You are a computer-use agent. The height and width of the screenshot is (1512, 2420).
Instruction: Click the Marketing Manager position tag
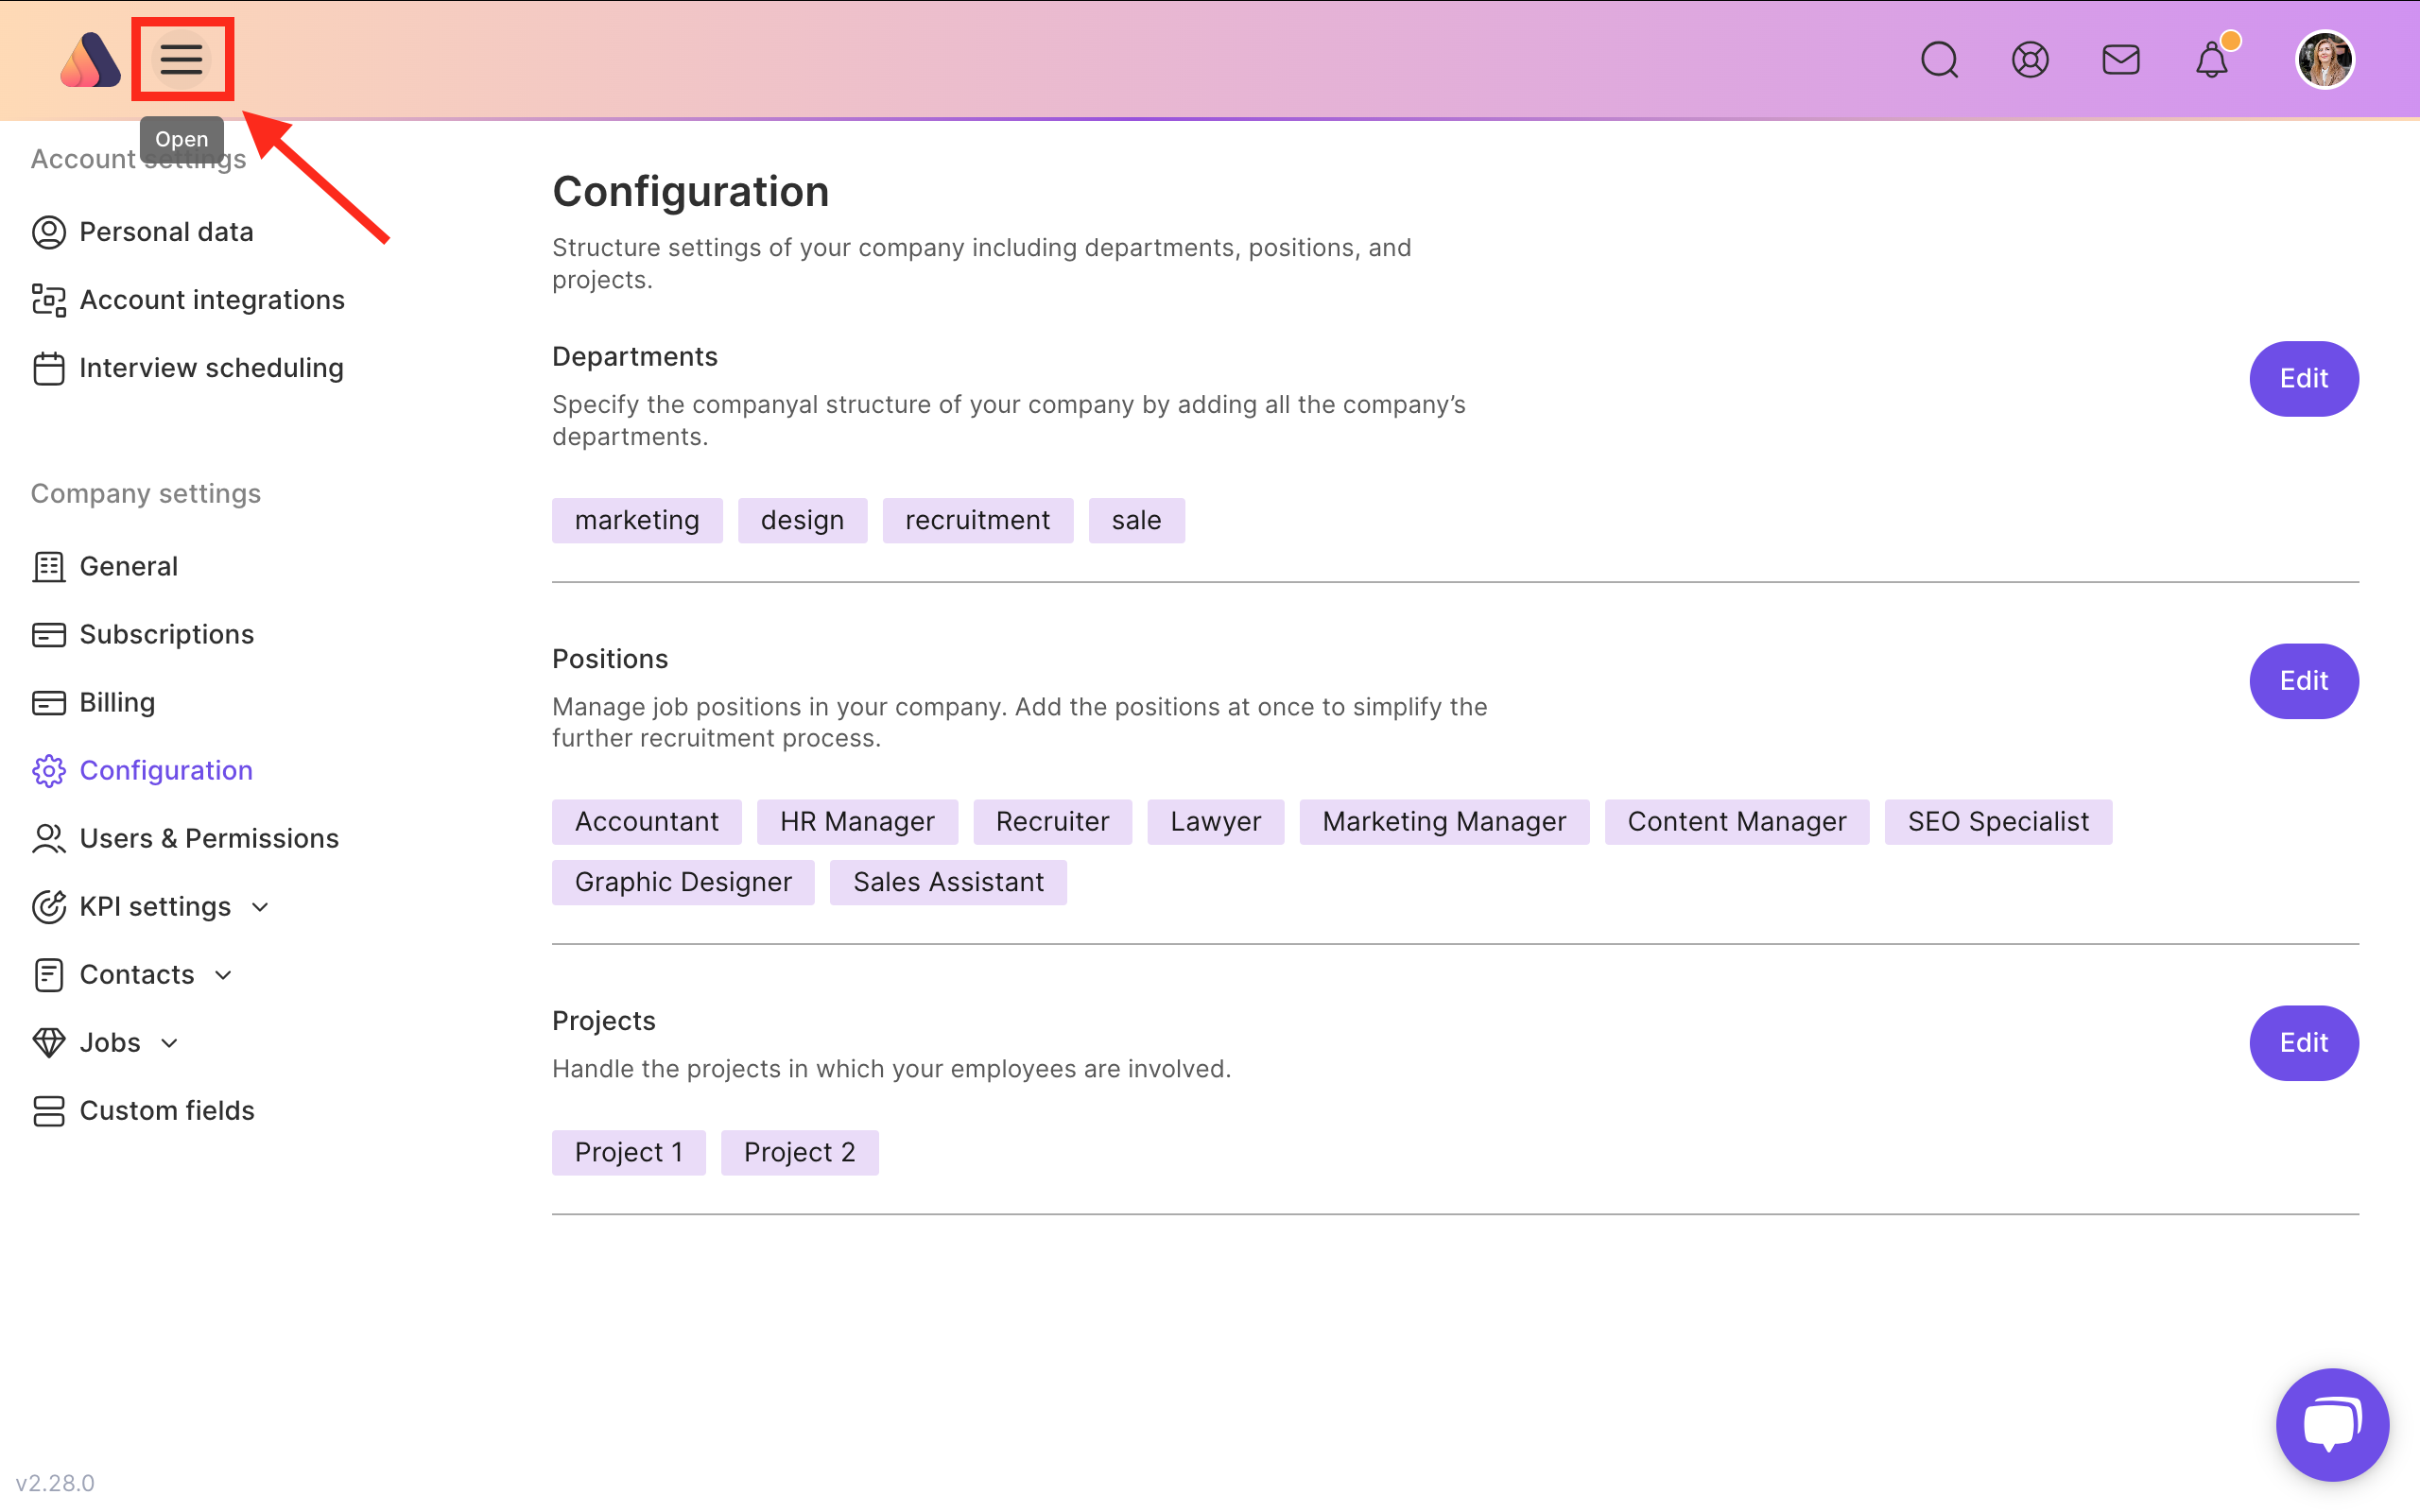point(1444,821)
